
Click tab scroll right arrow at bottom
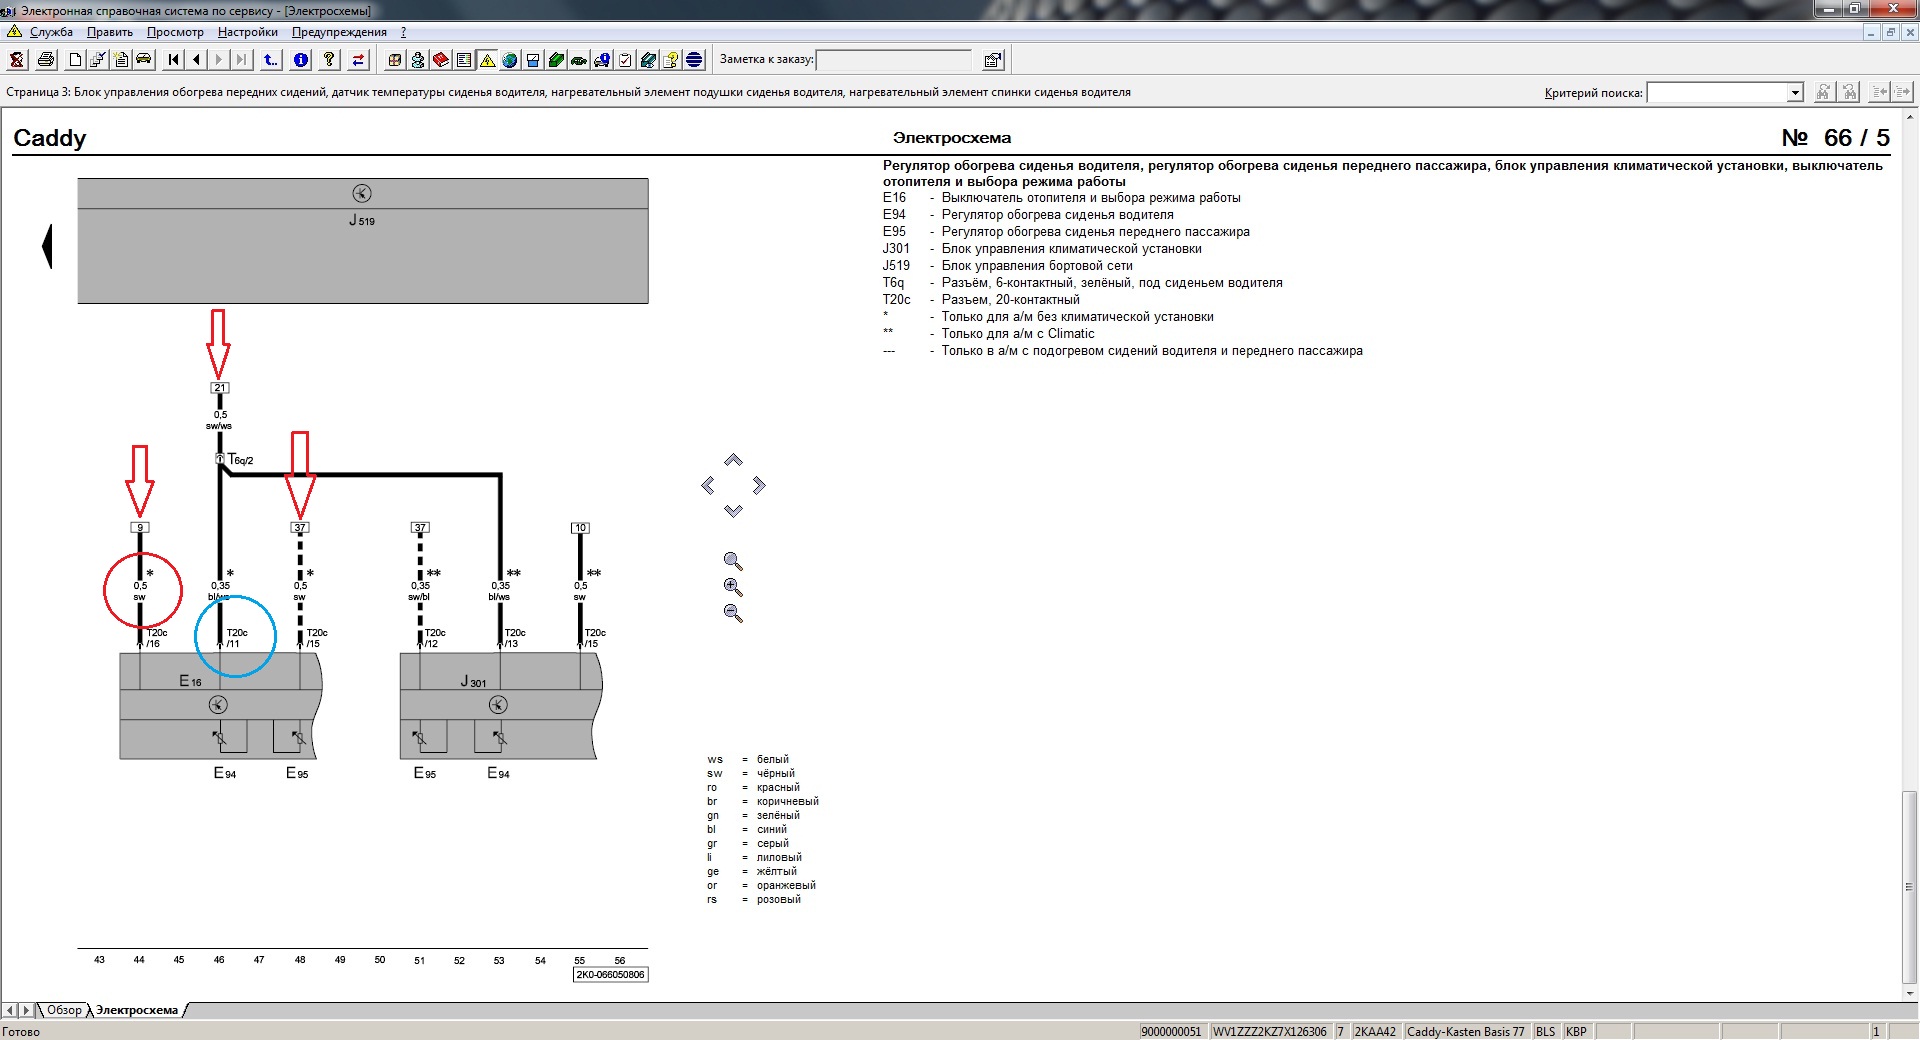26,1010
